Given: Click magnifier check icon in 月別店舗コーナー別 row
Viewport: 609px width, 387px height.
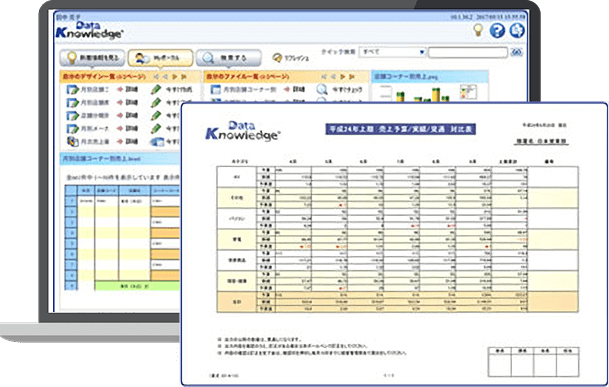Looking at the screenshot, I should point(322,89).
